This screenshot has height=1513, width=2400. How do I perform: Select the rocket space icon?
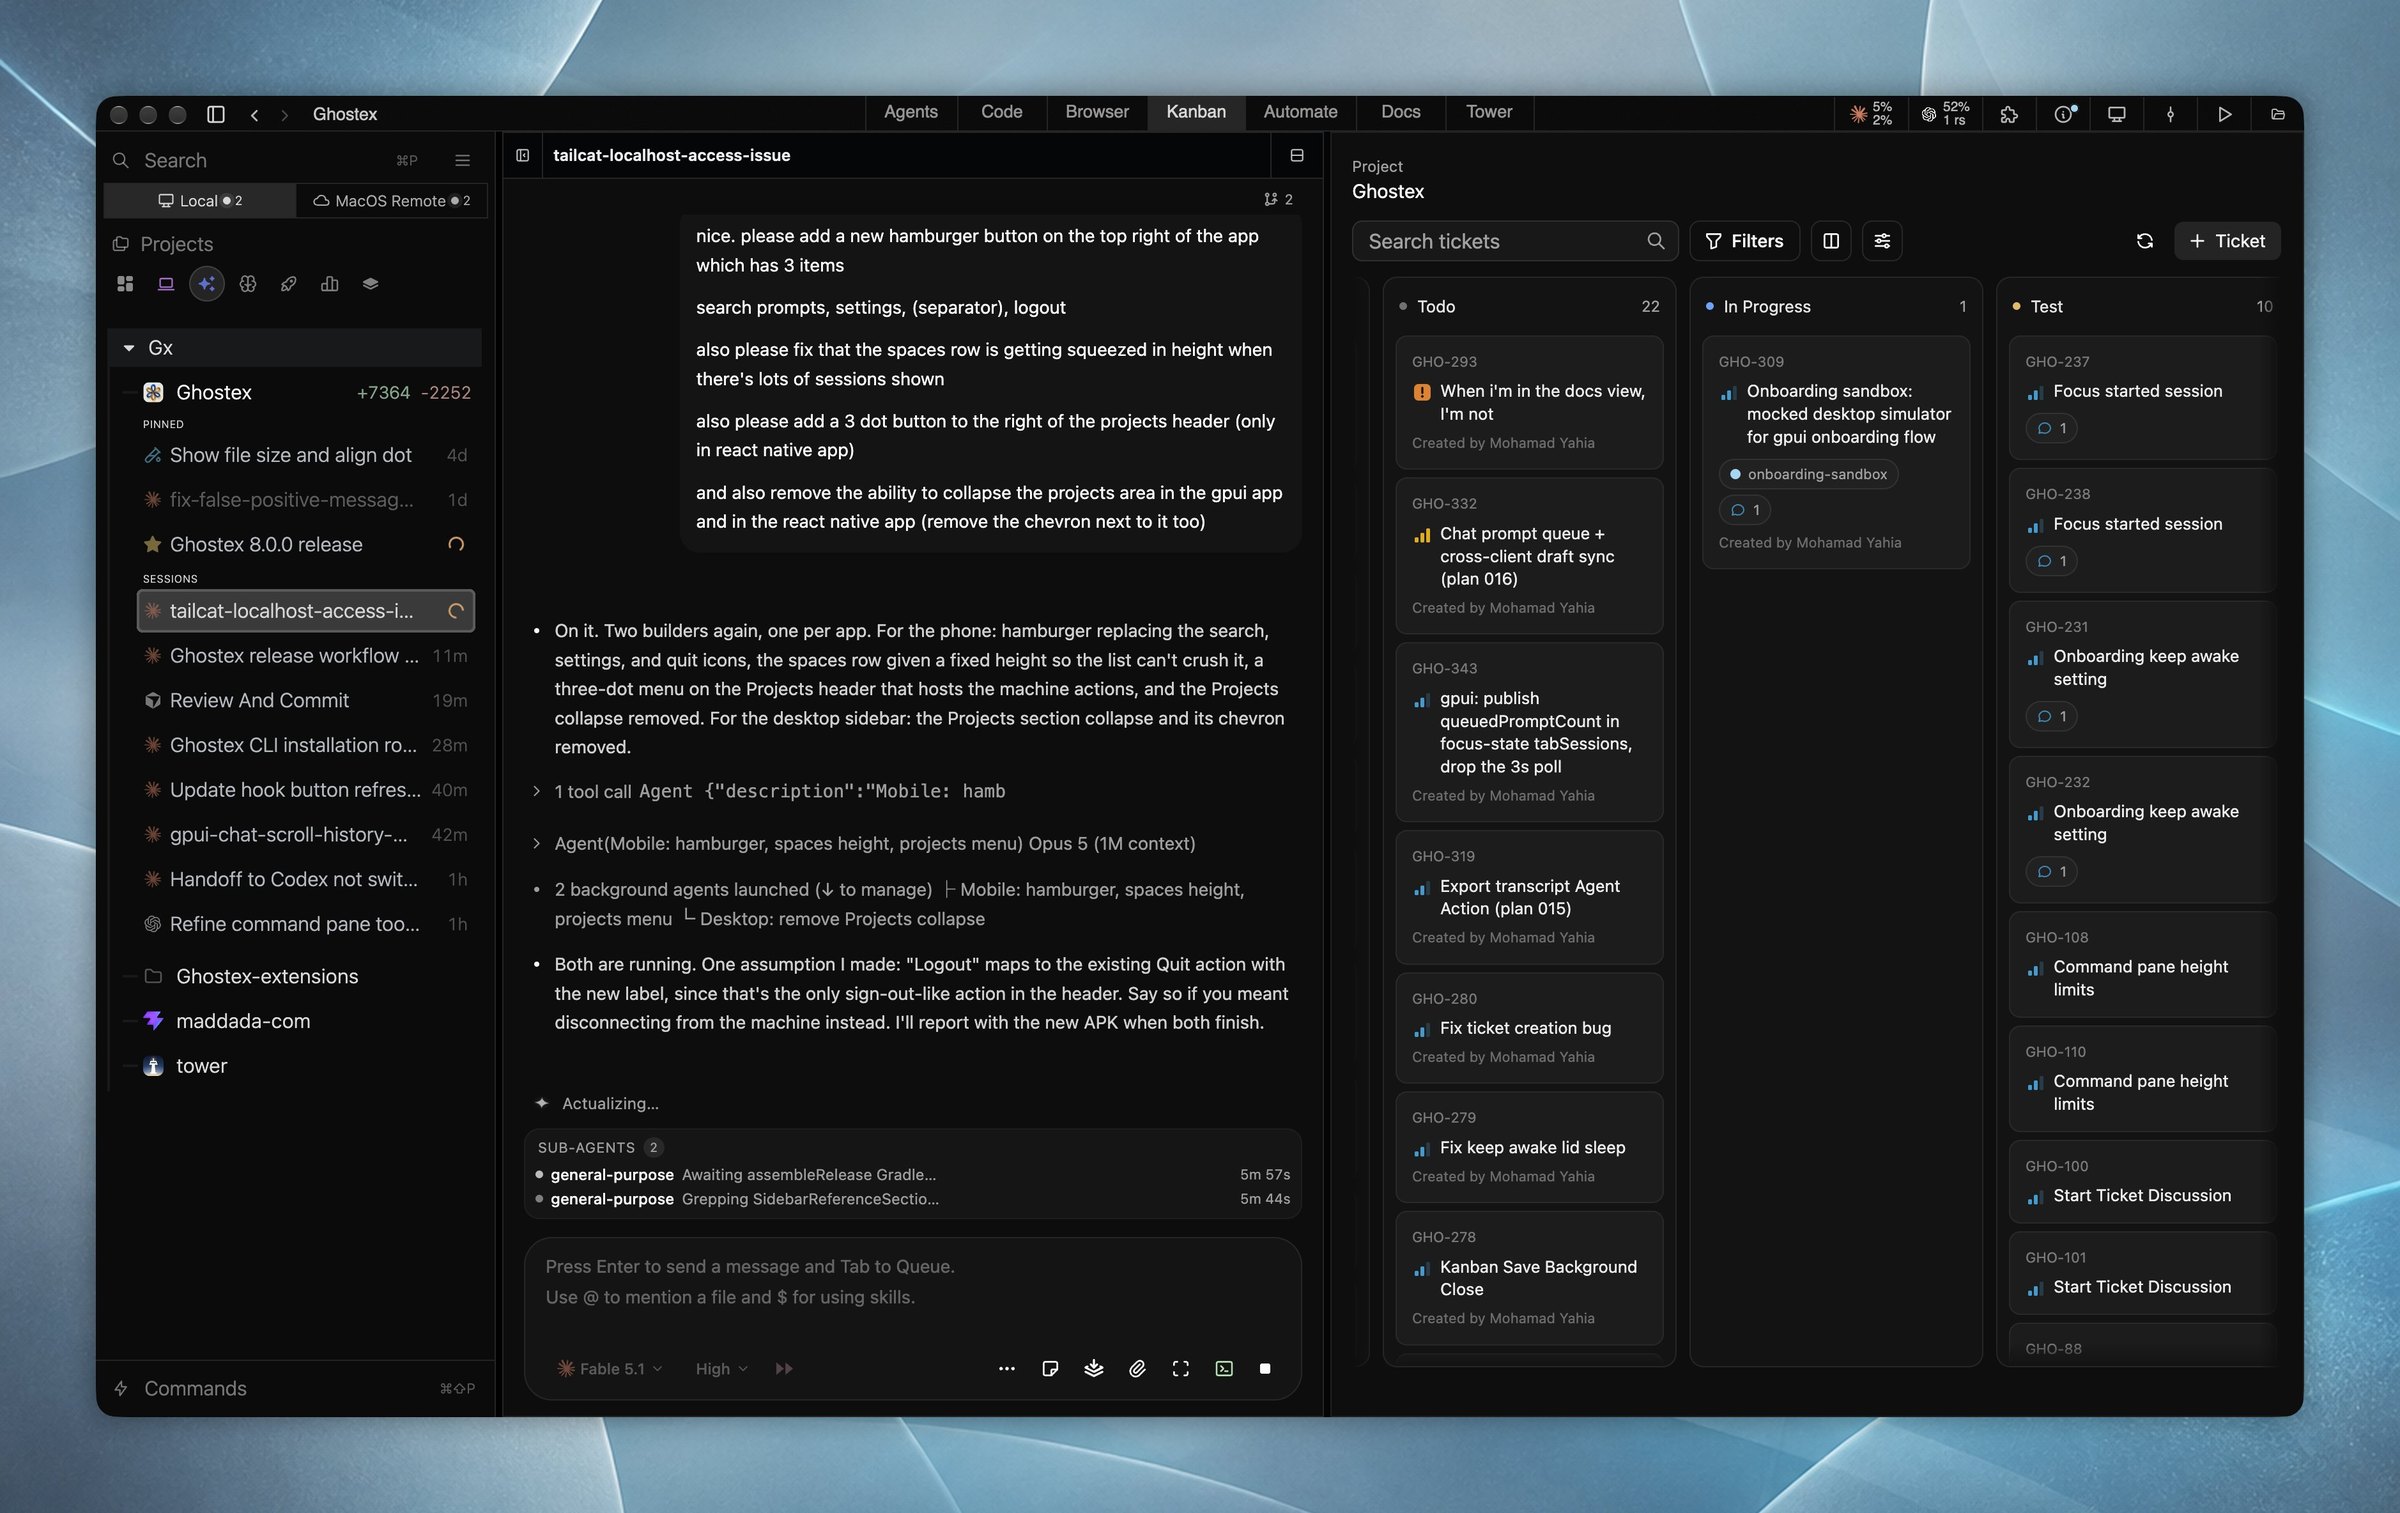289,284
